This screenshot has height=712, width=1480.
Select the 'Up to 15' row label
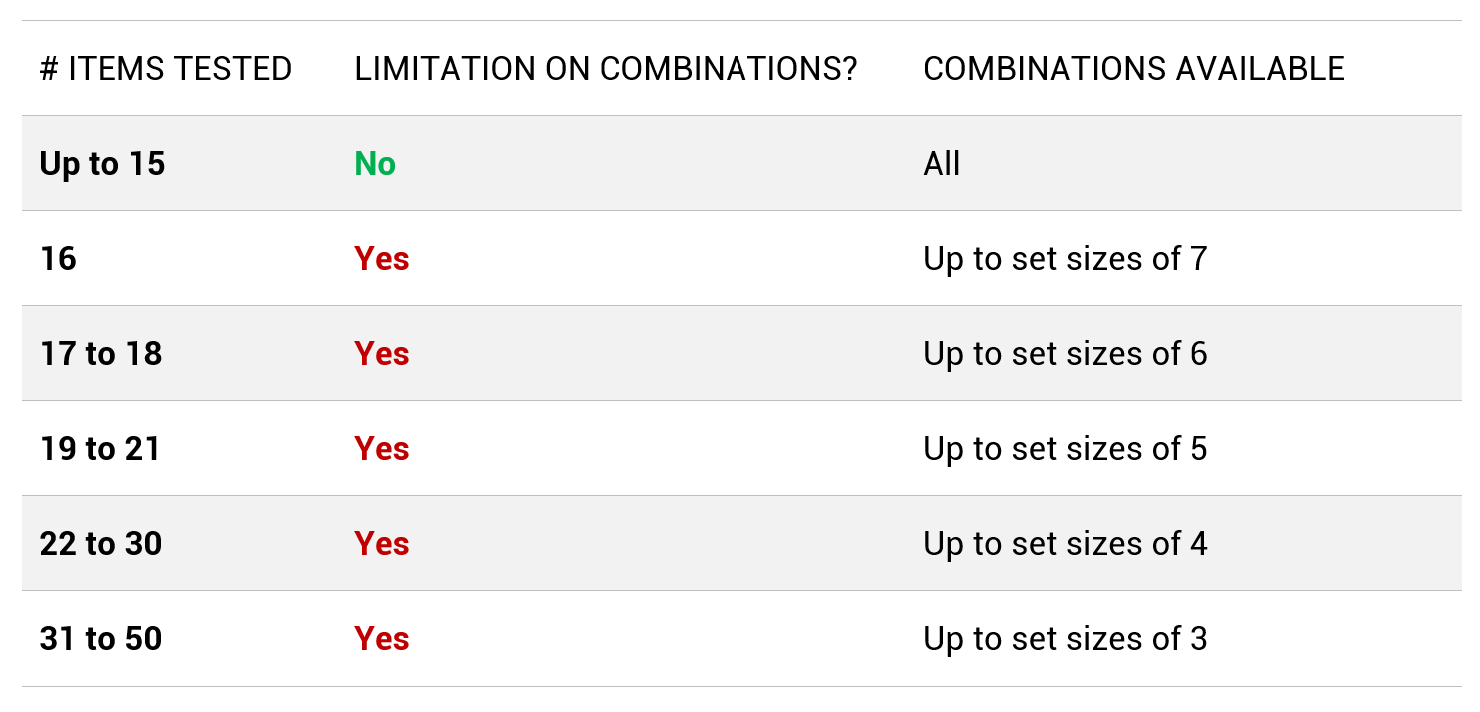tap(102, 164)
